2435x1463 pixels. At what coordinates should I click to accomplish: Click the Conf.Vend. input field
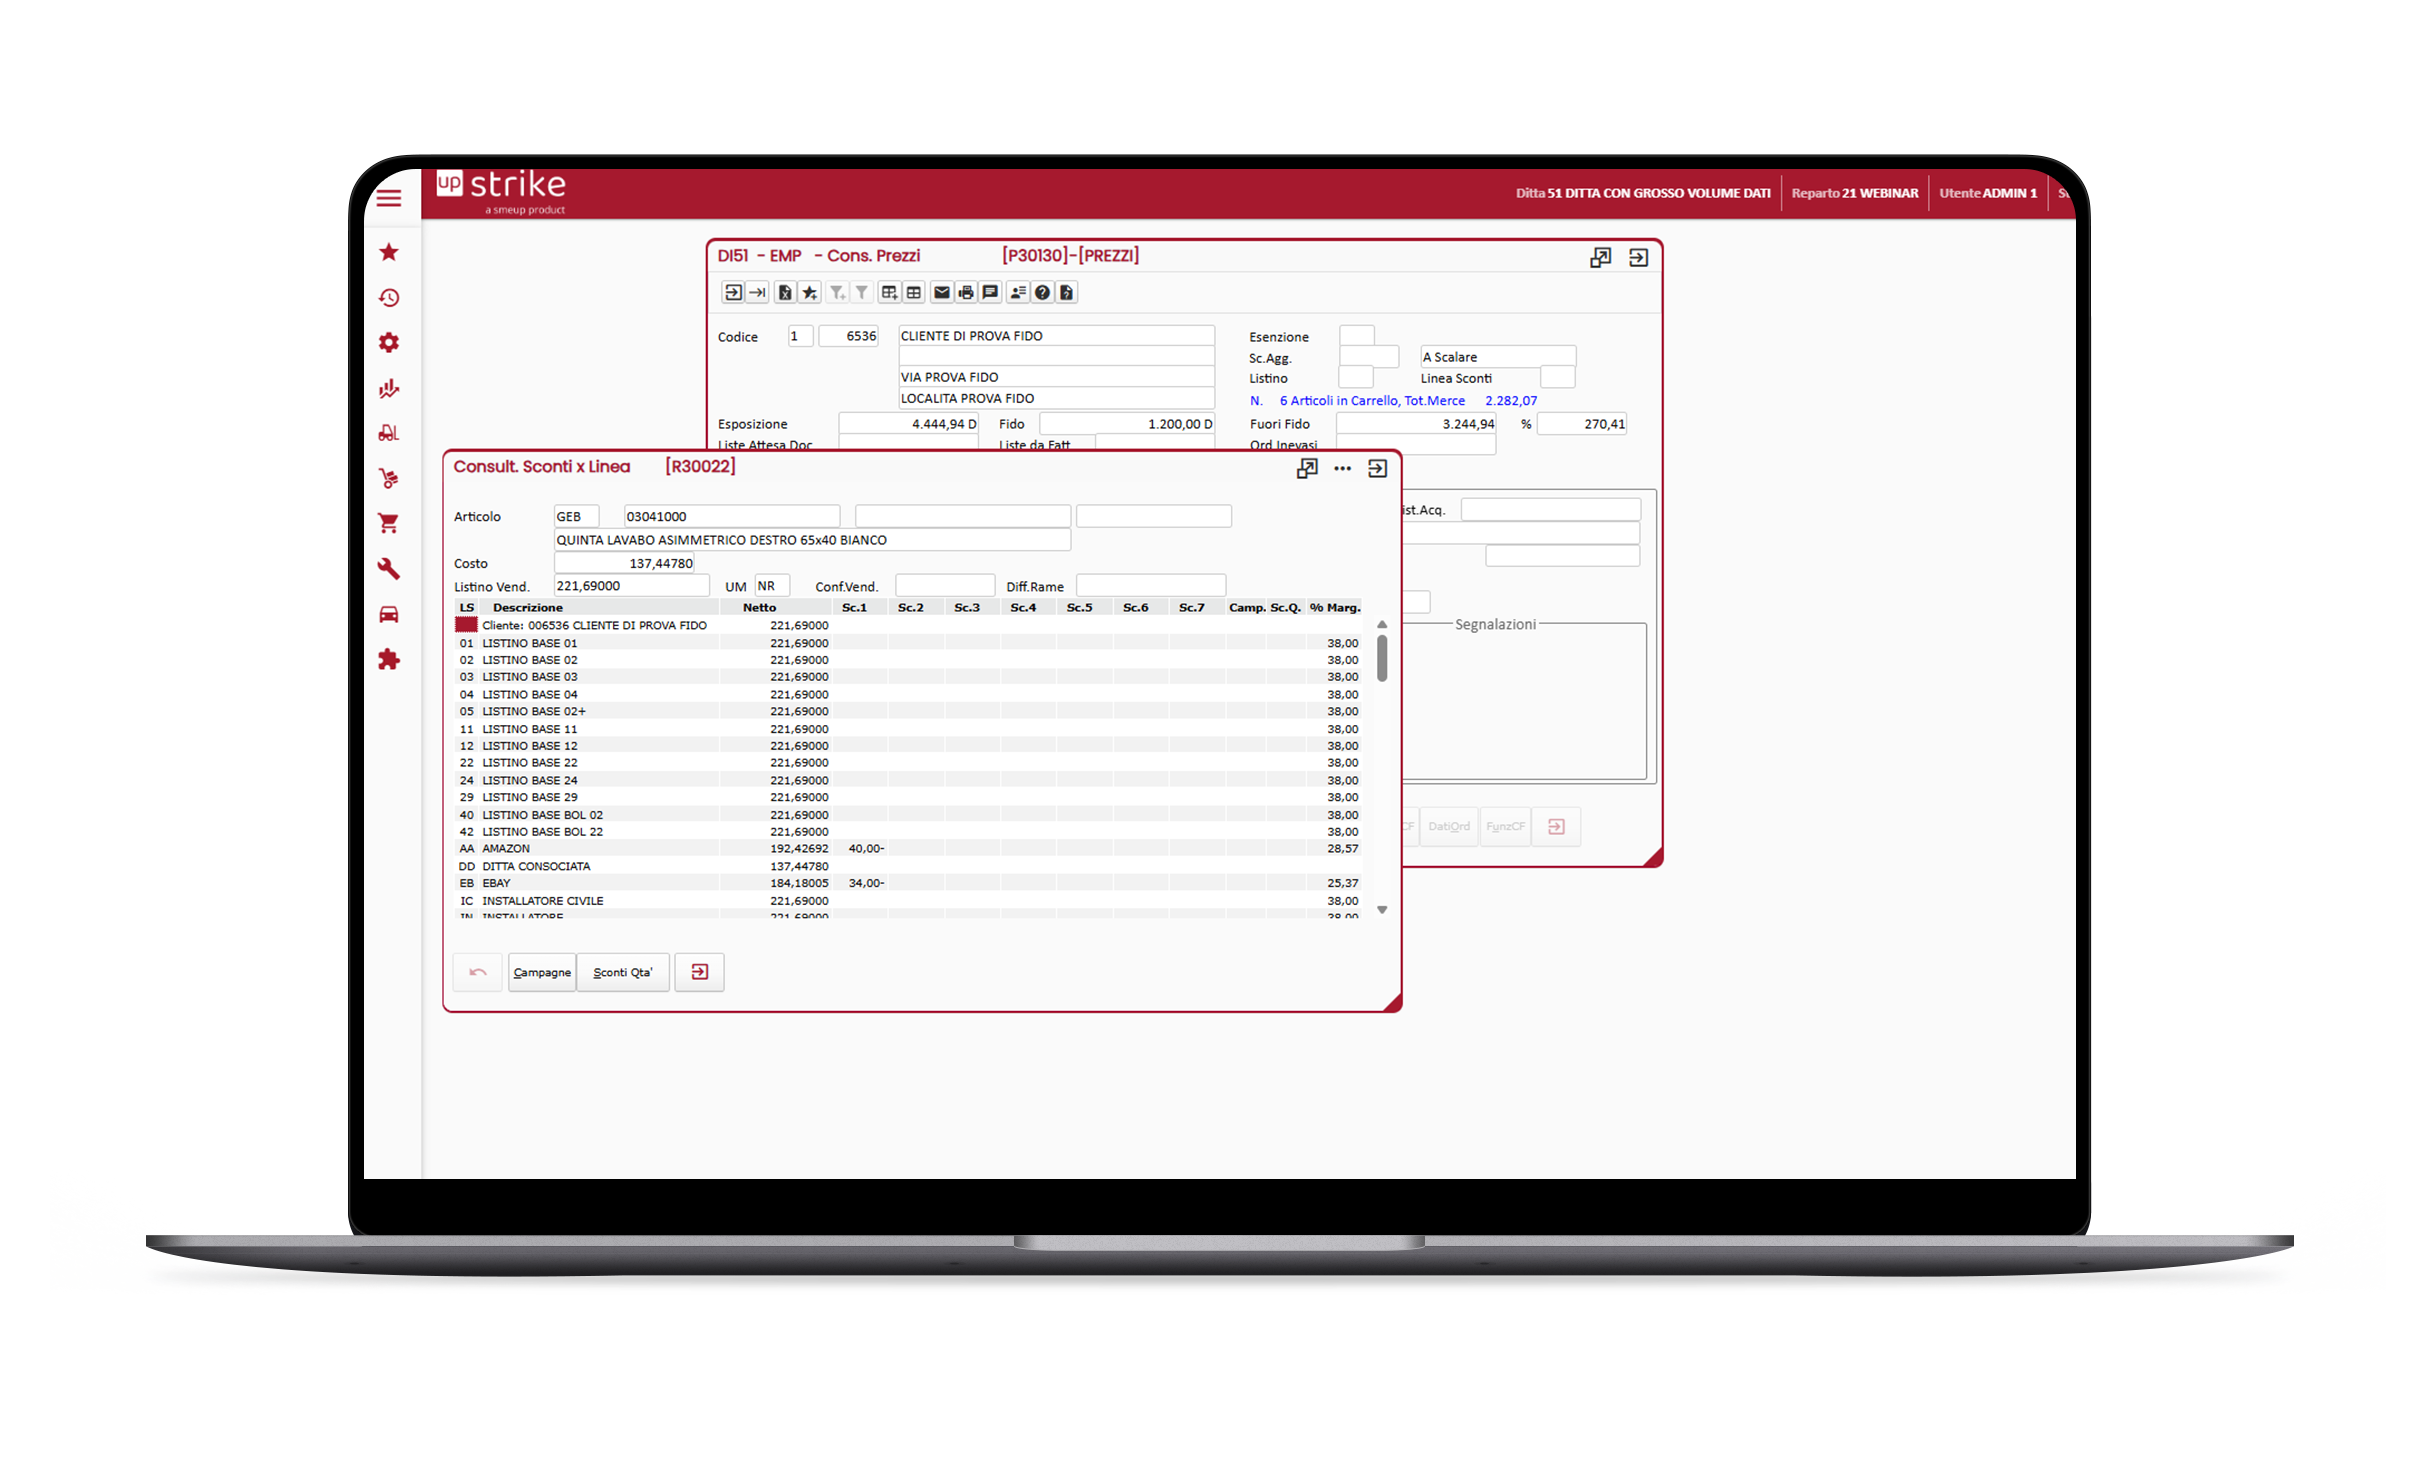(945, 587)
